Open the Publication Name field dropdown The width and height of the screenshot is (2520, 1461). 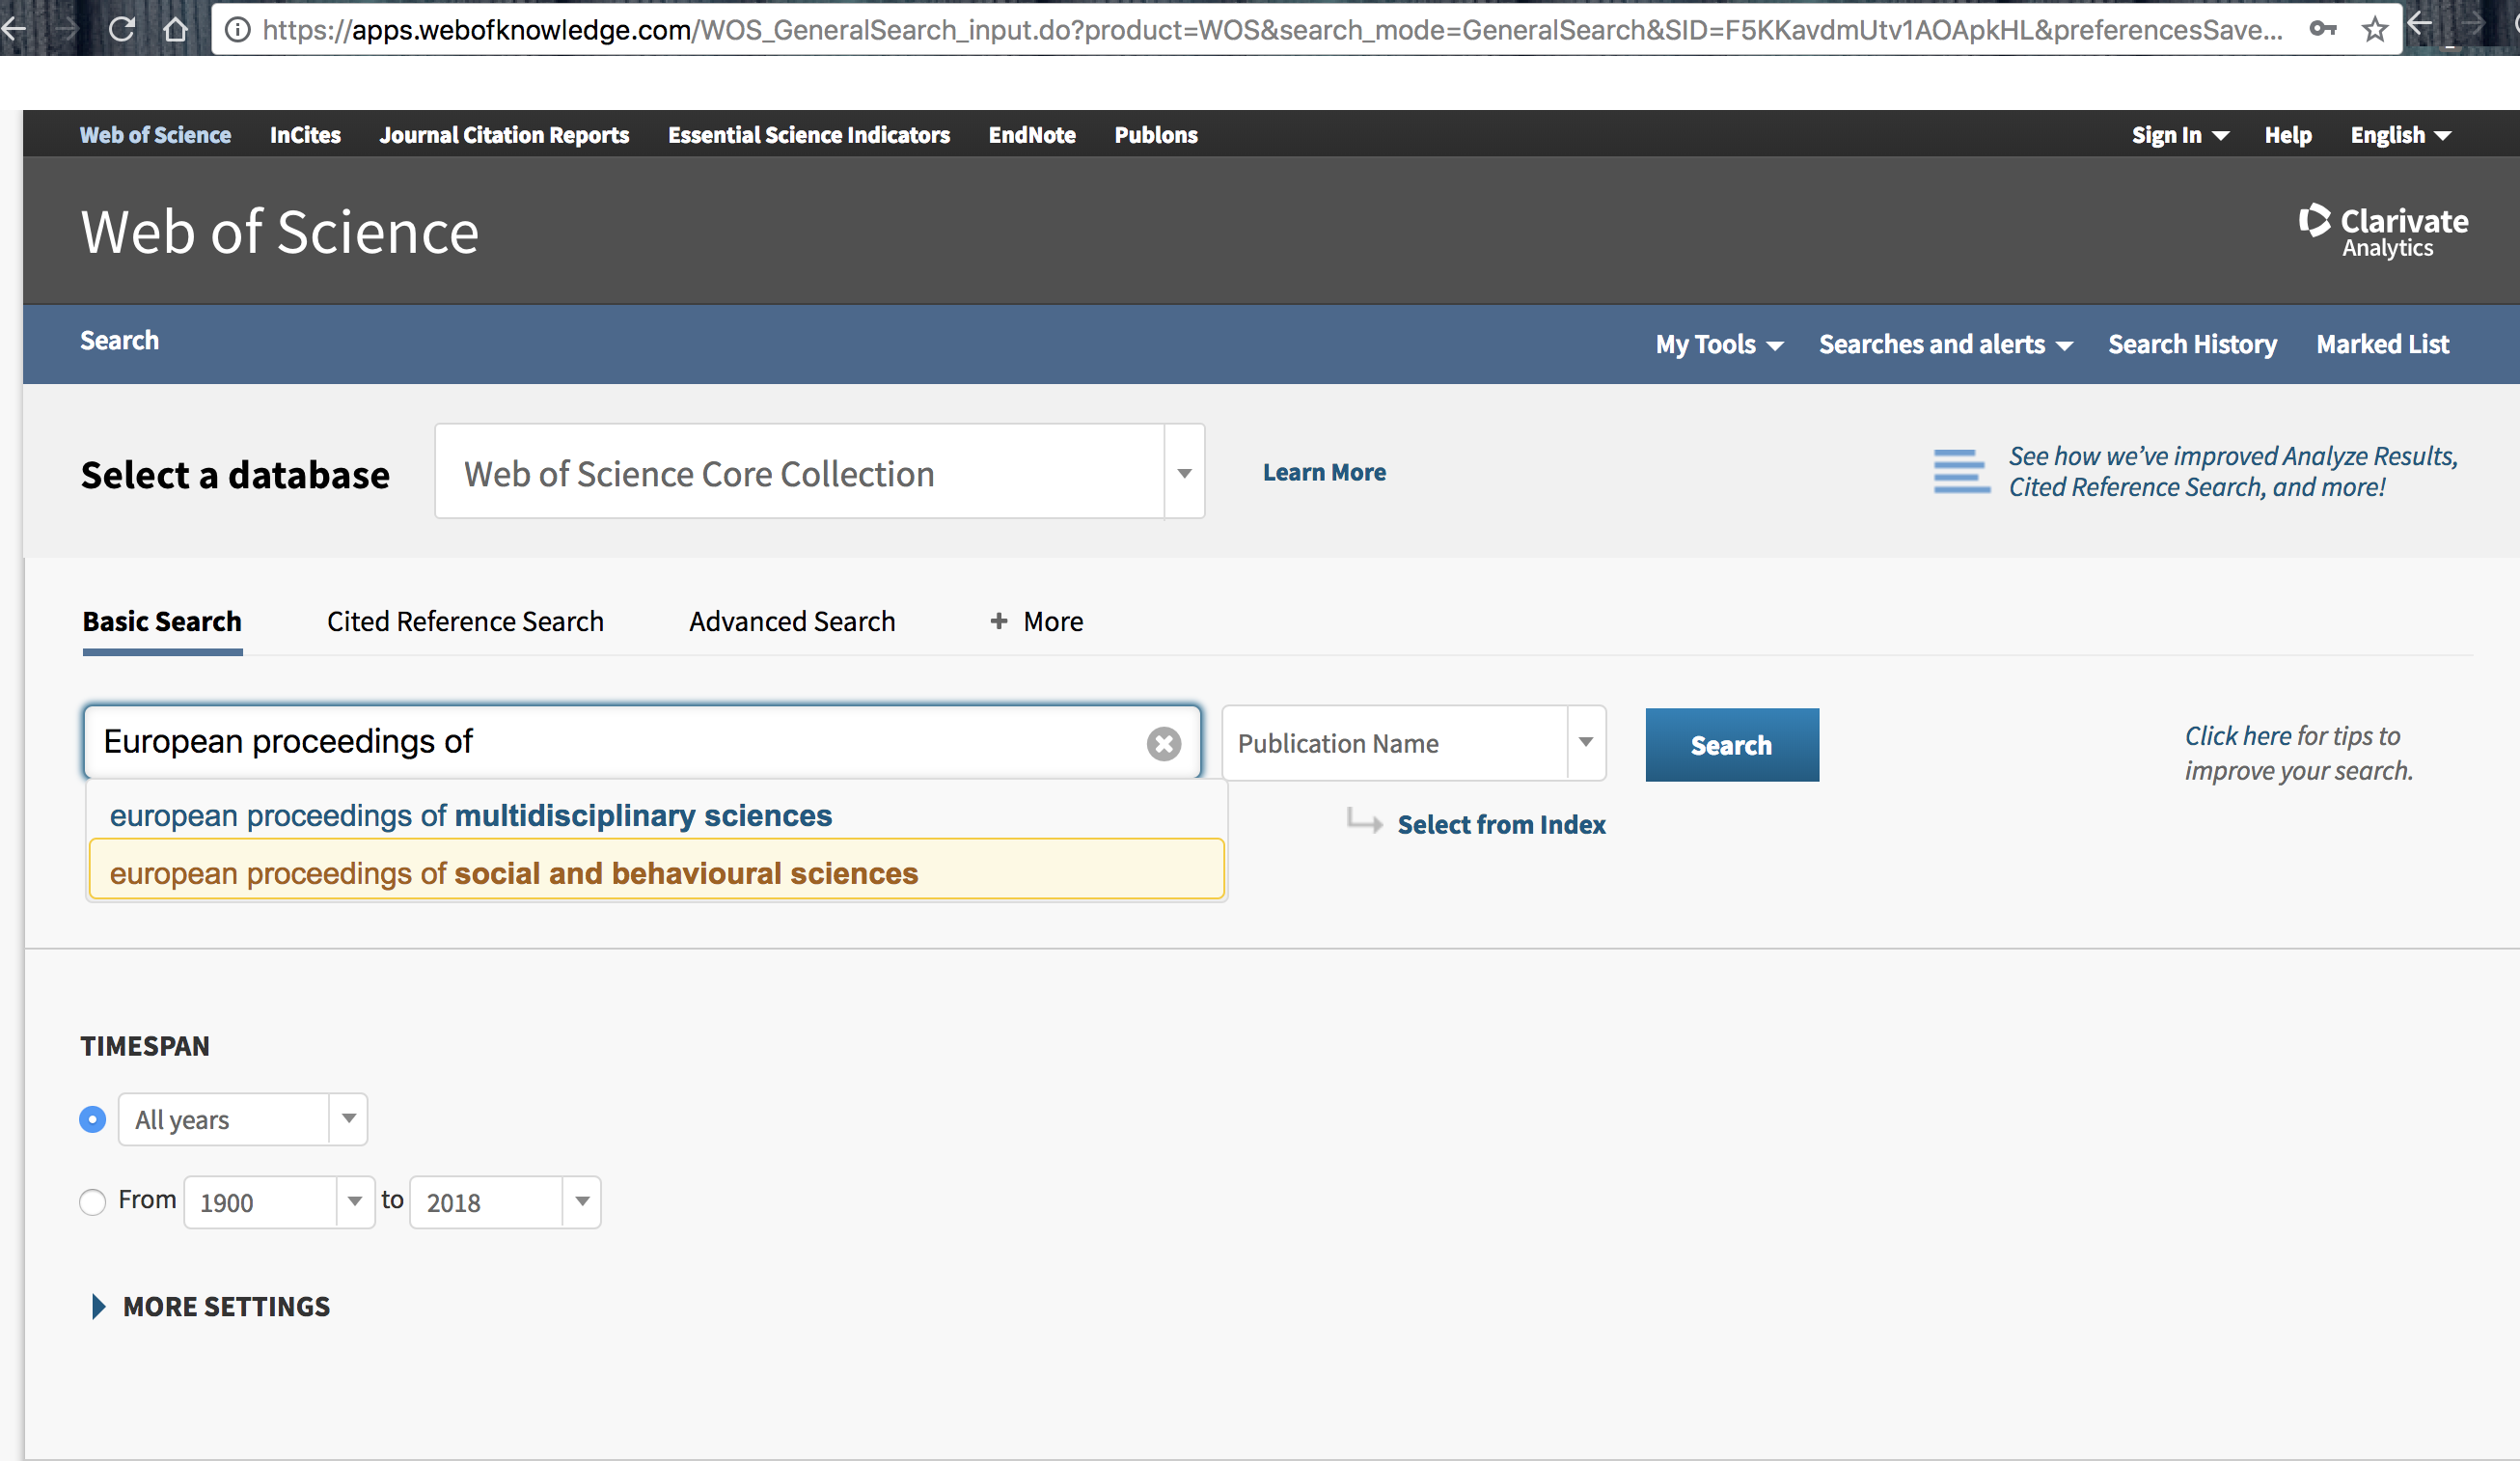coord(1585,742)
